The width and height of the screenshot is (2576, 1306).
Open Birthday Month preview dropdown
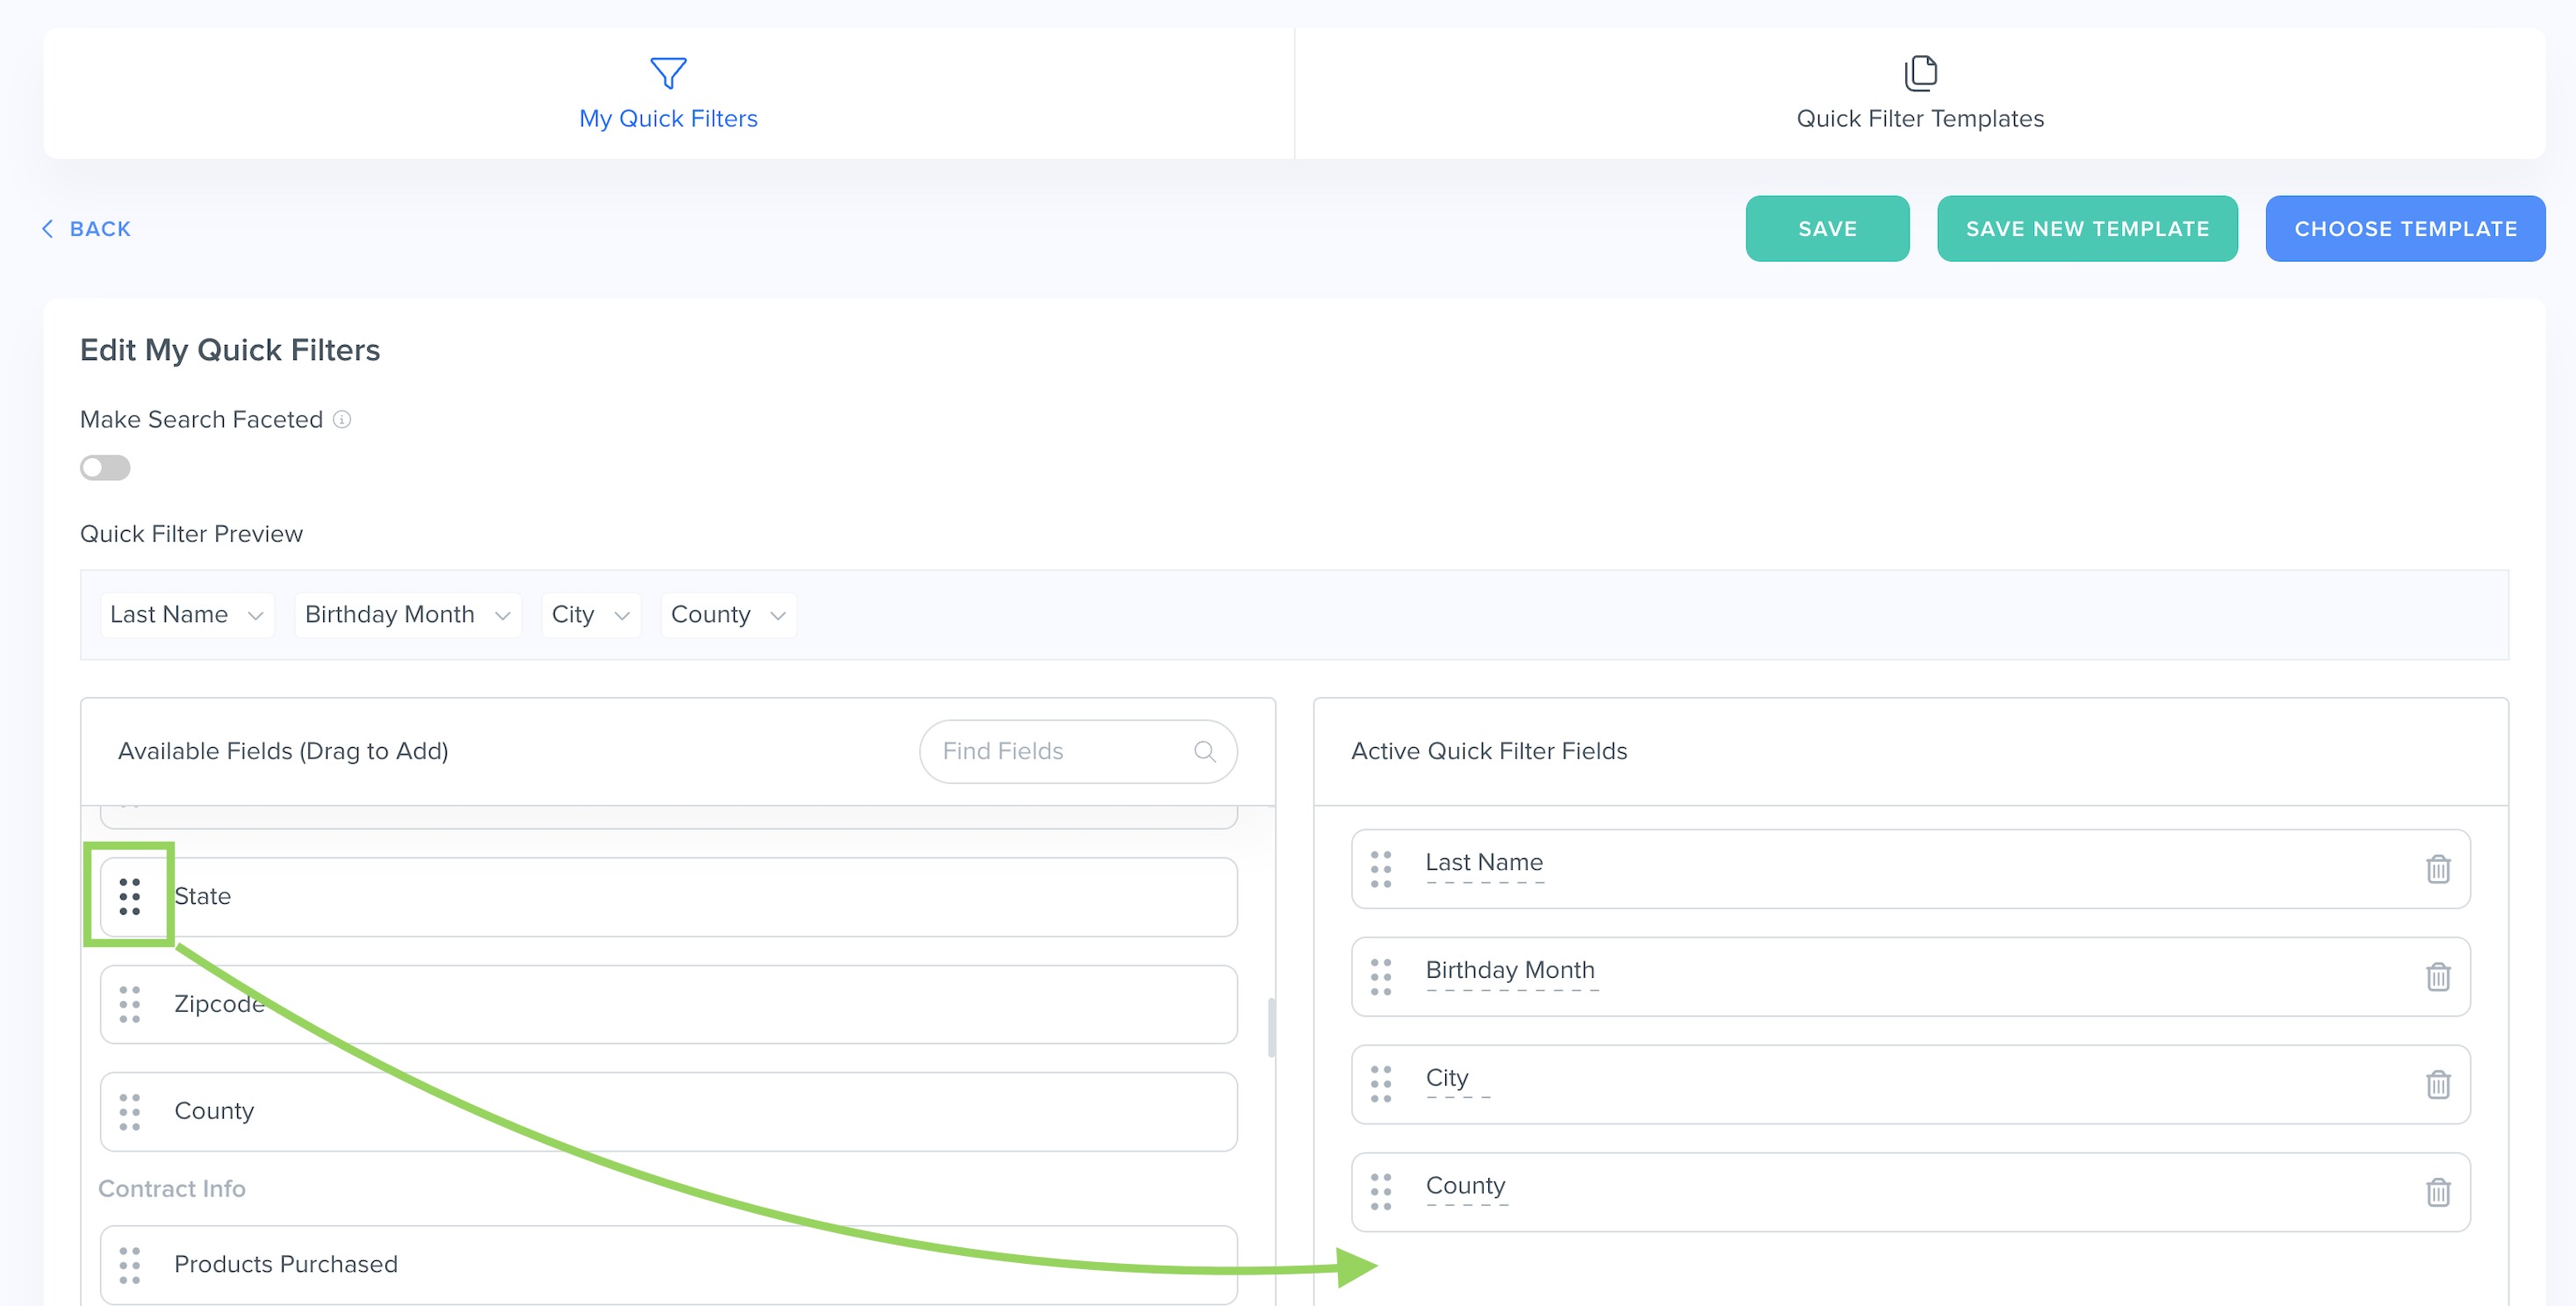click(407, 614)
